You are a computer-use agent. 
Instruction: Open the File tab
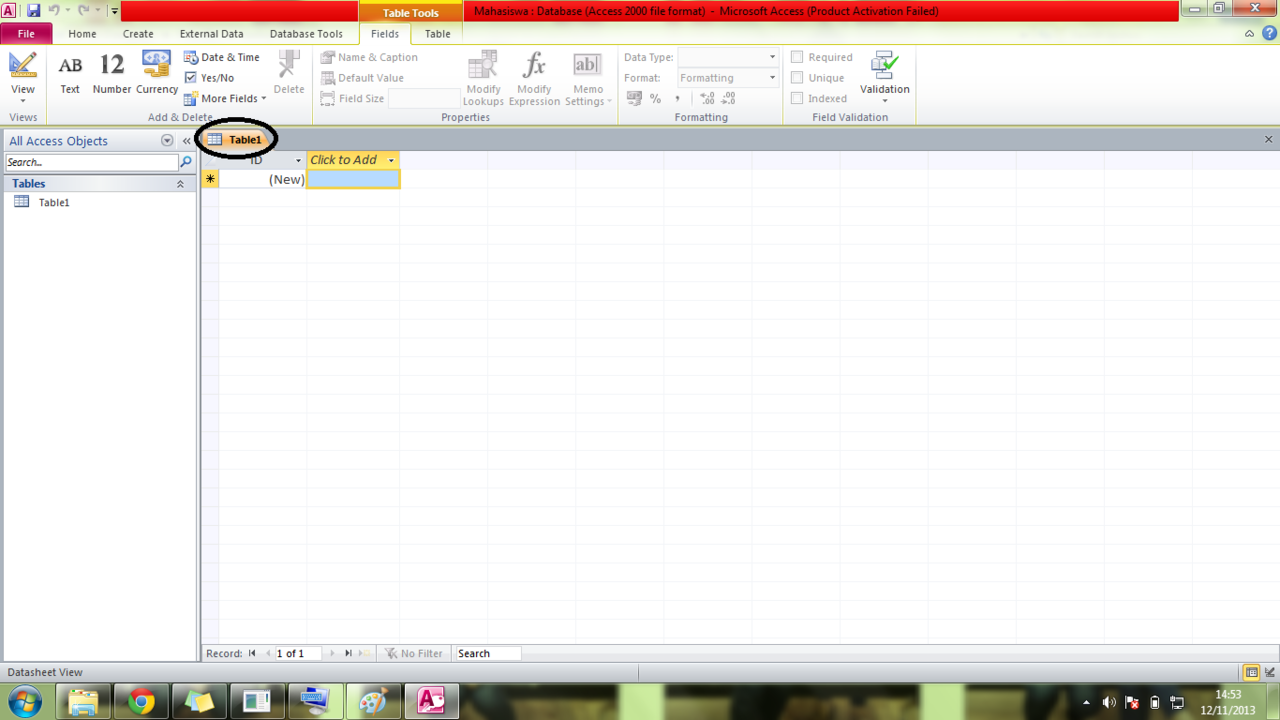click(x=26, y=34)
